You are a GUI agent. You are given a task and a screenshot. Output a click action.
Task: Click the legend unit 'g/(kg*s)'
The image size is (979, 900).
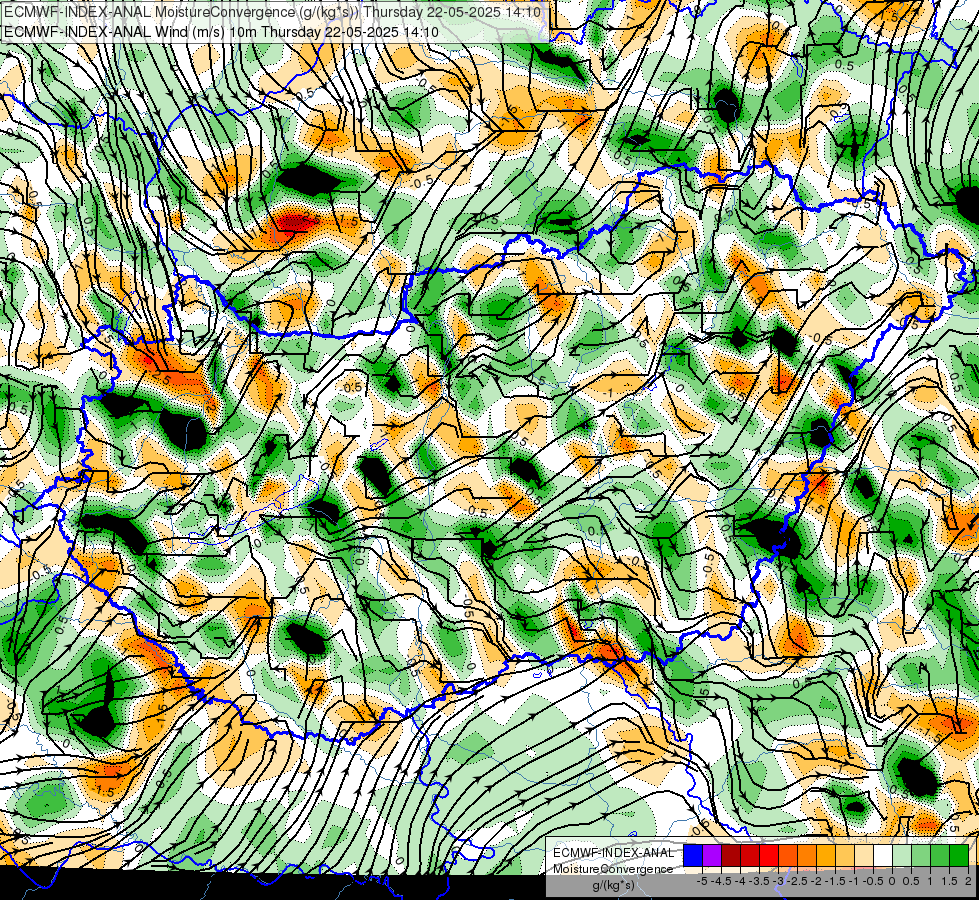point(613,886)
